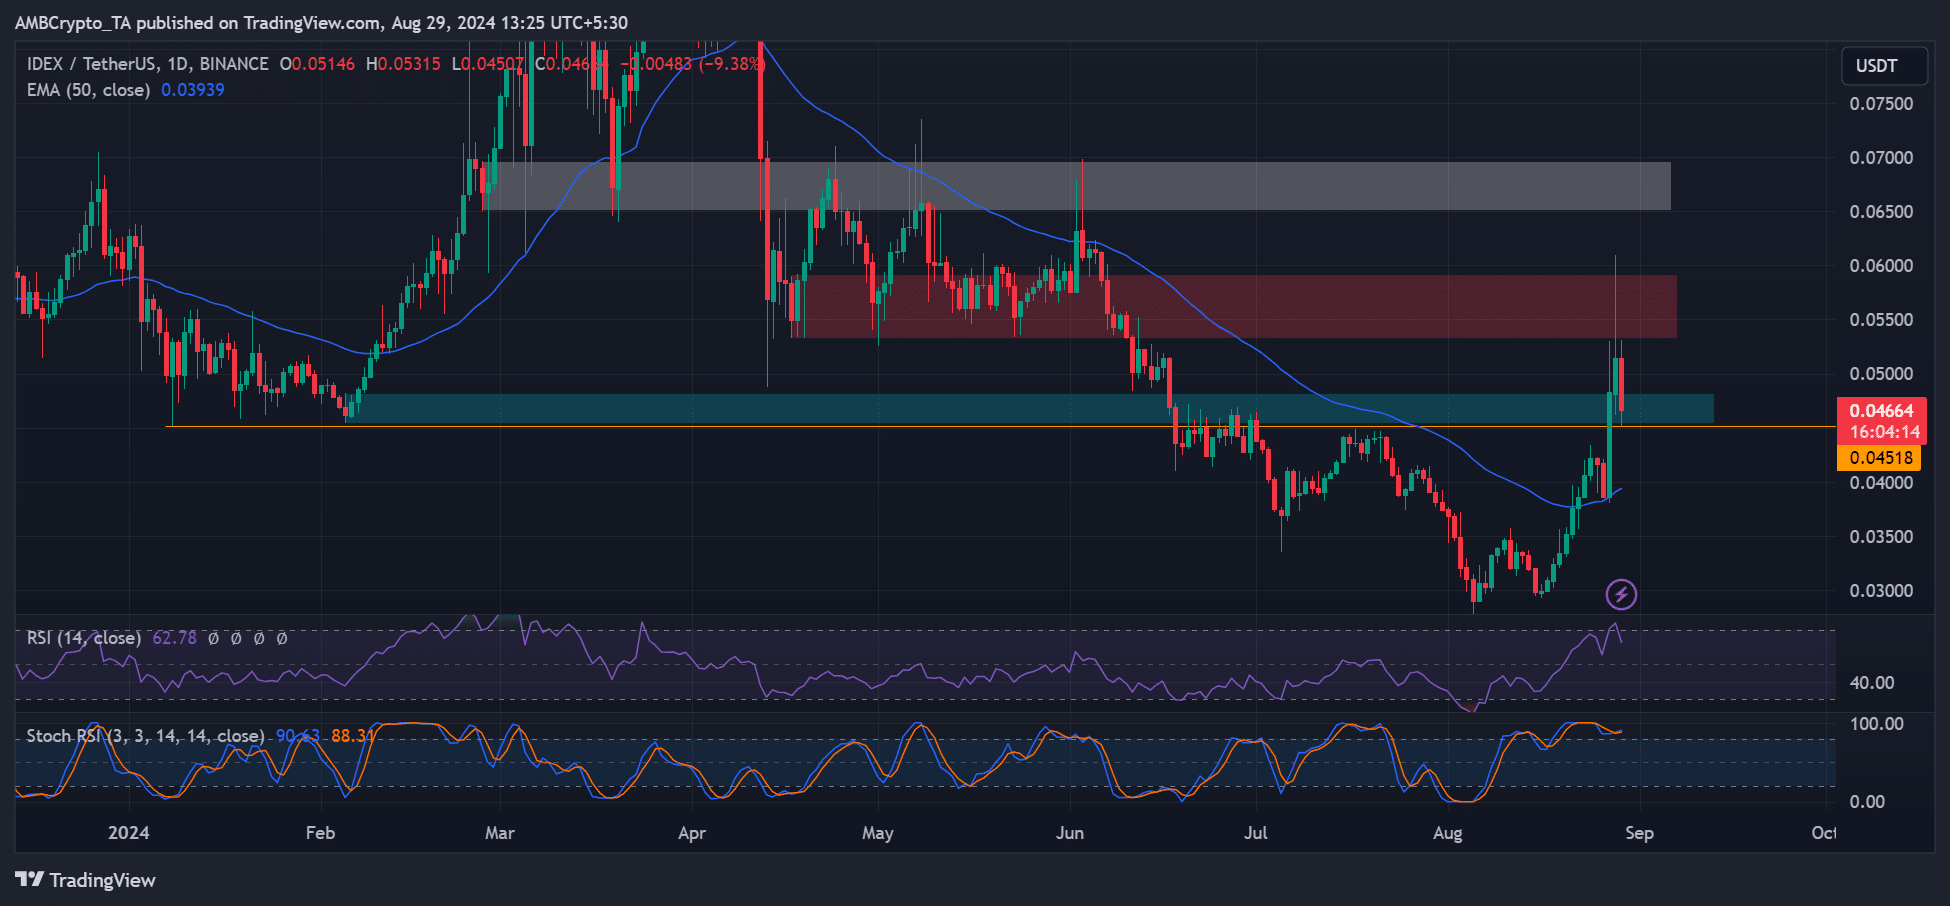
Task: Click the Mar label on time axis
Action: (499, 833)
